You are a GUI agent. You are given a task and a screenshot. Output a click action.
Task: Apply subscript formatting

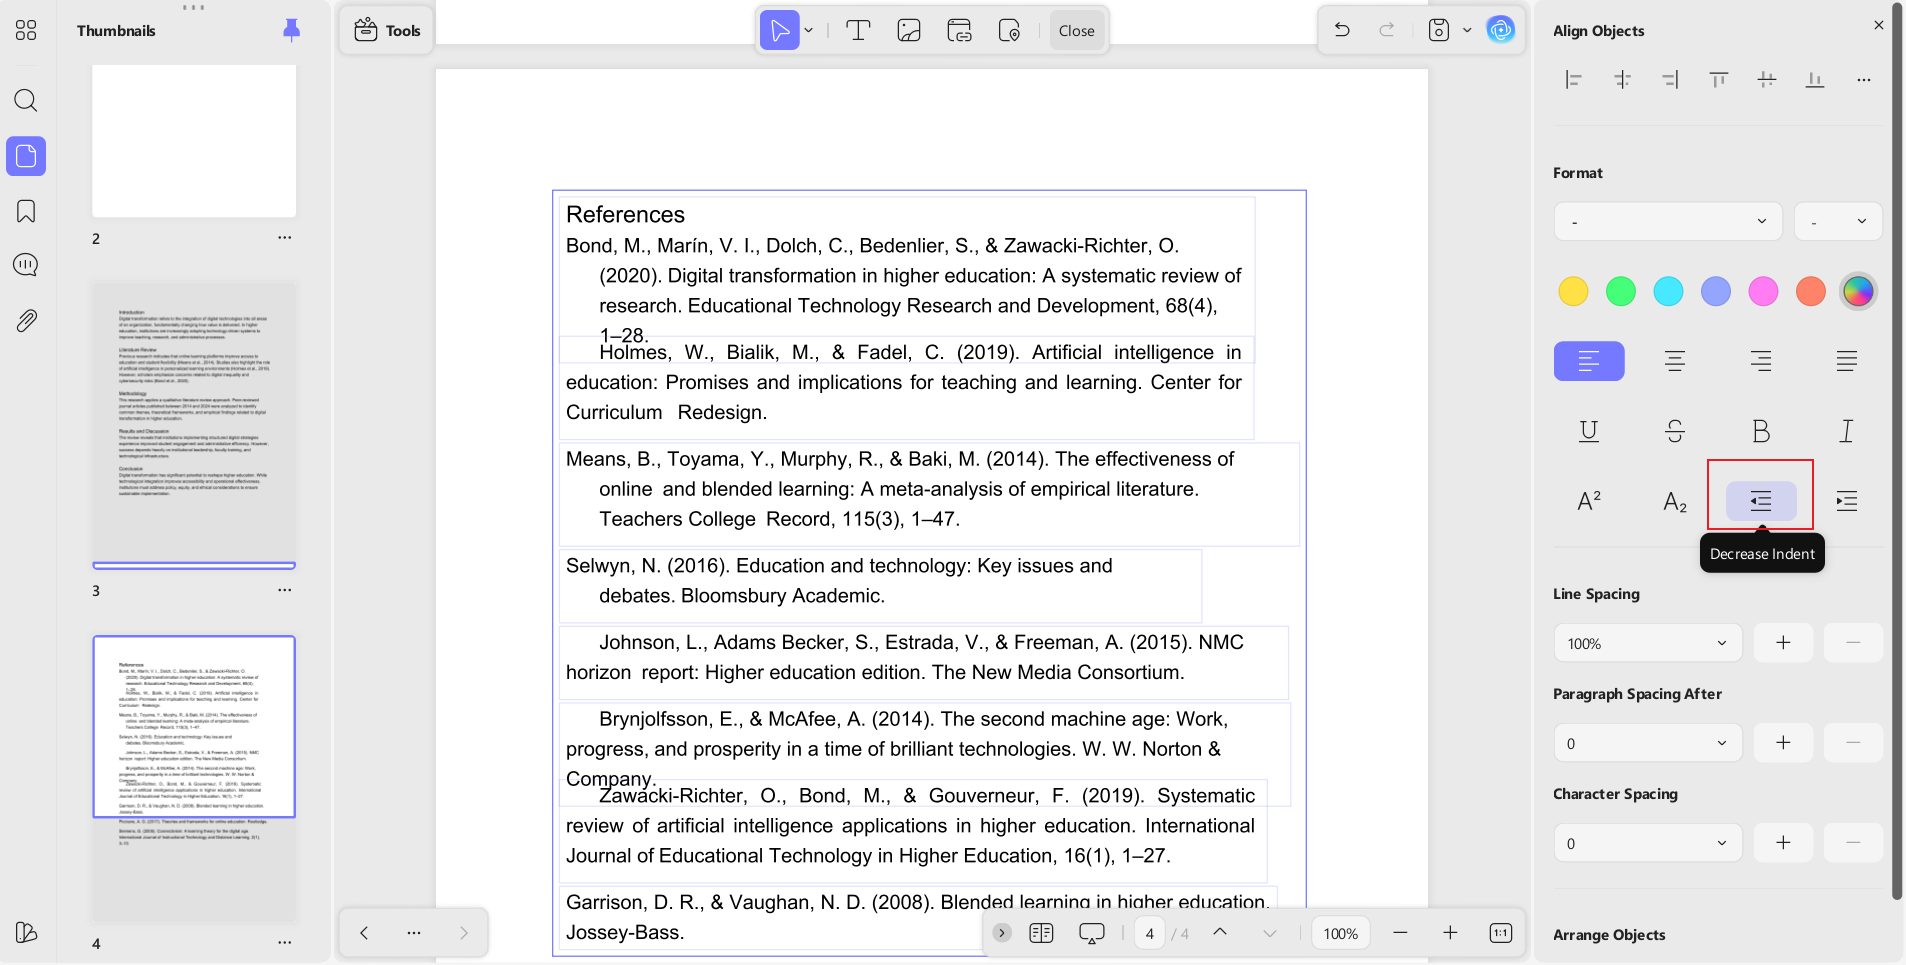1675,501
